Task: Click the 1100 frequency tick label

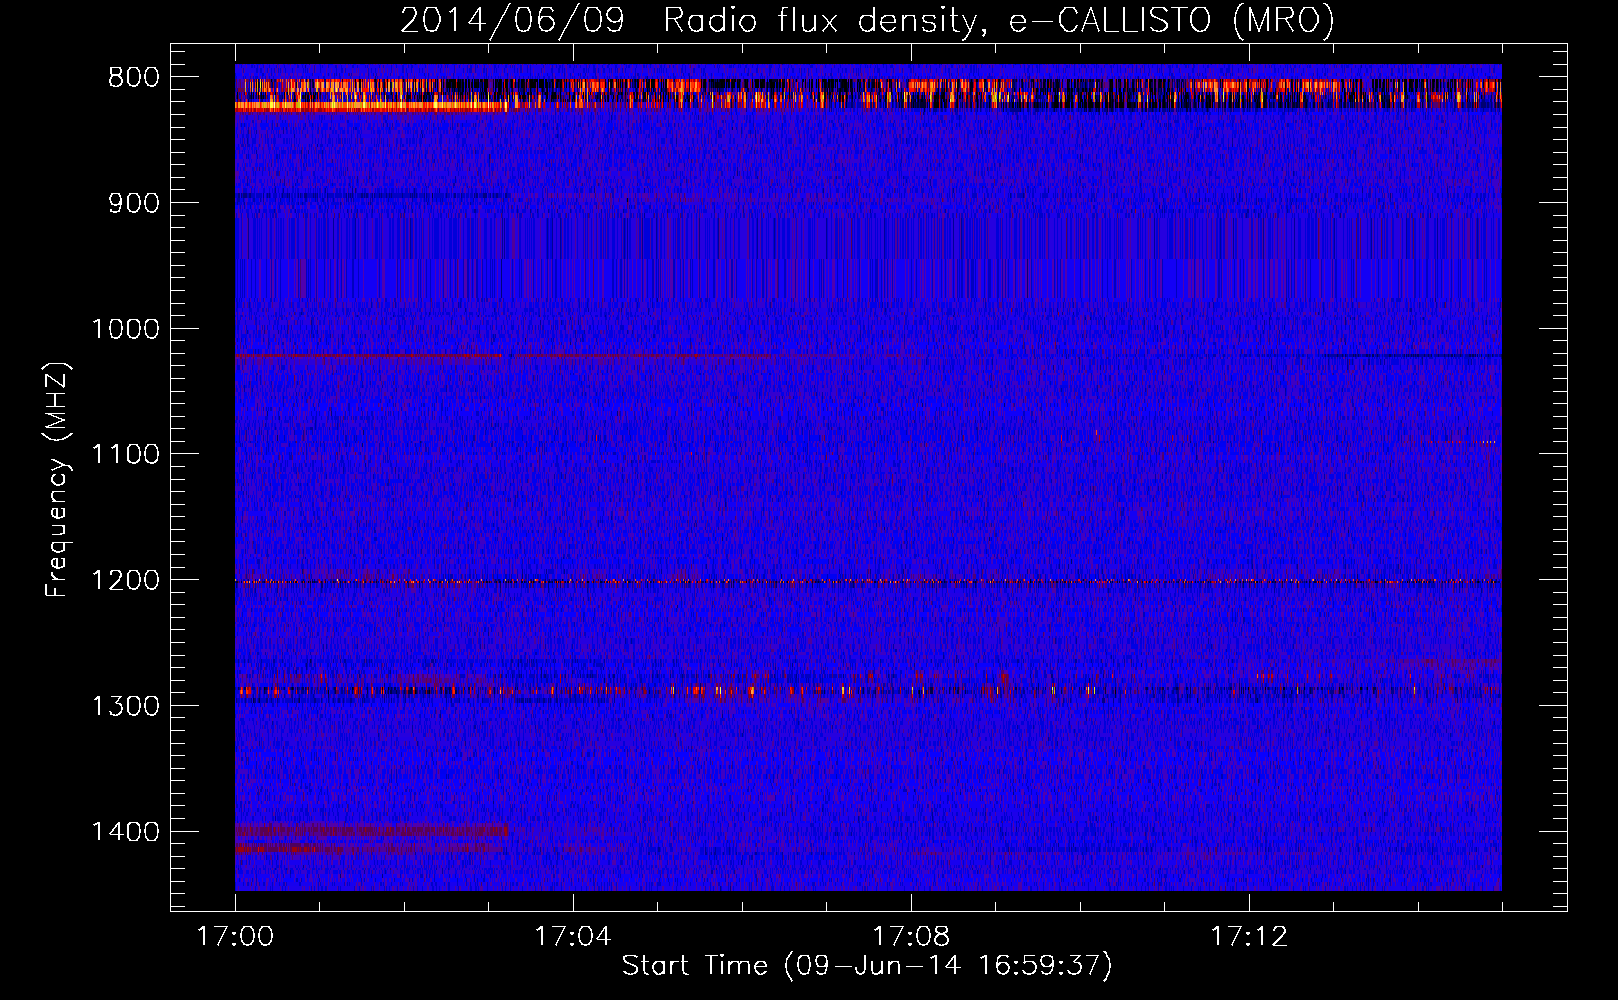Action: pos(125,455)
